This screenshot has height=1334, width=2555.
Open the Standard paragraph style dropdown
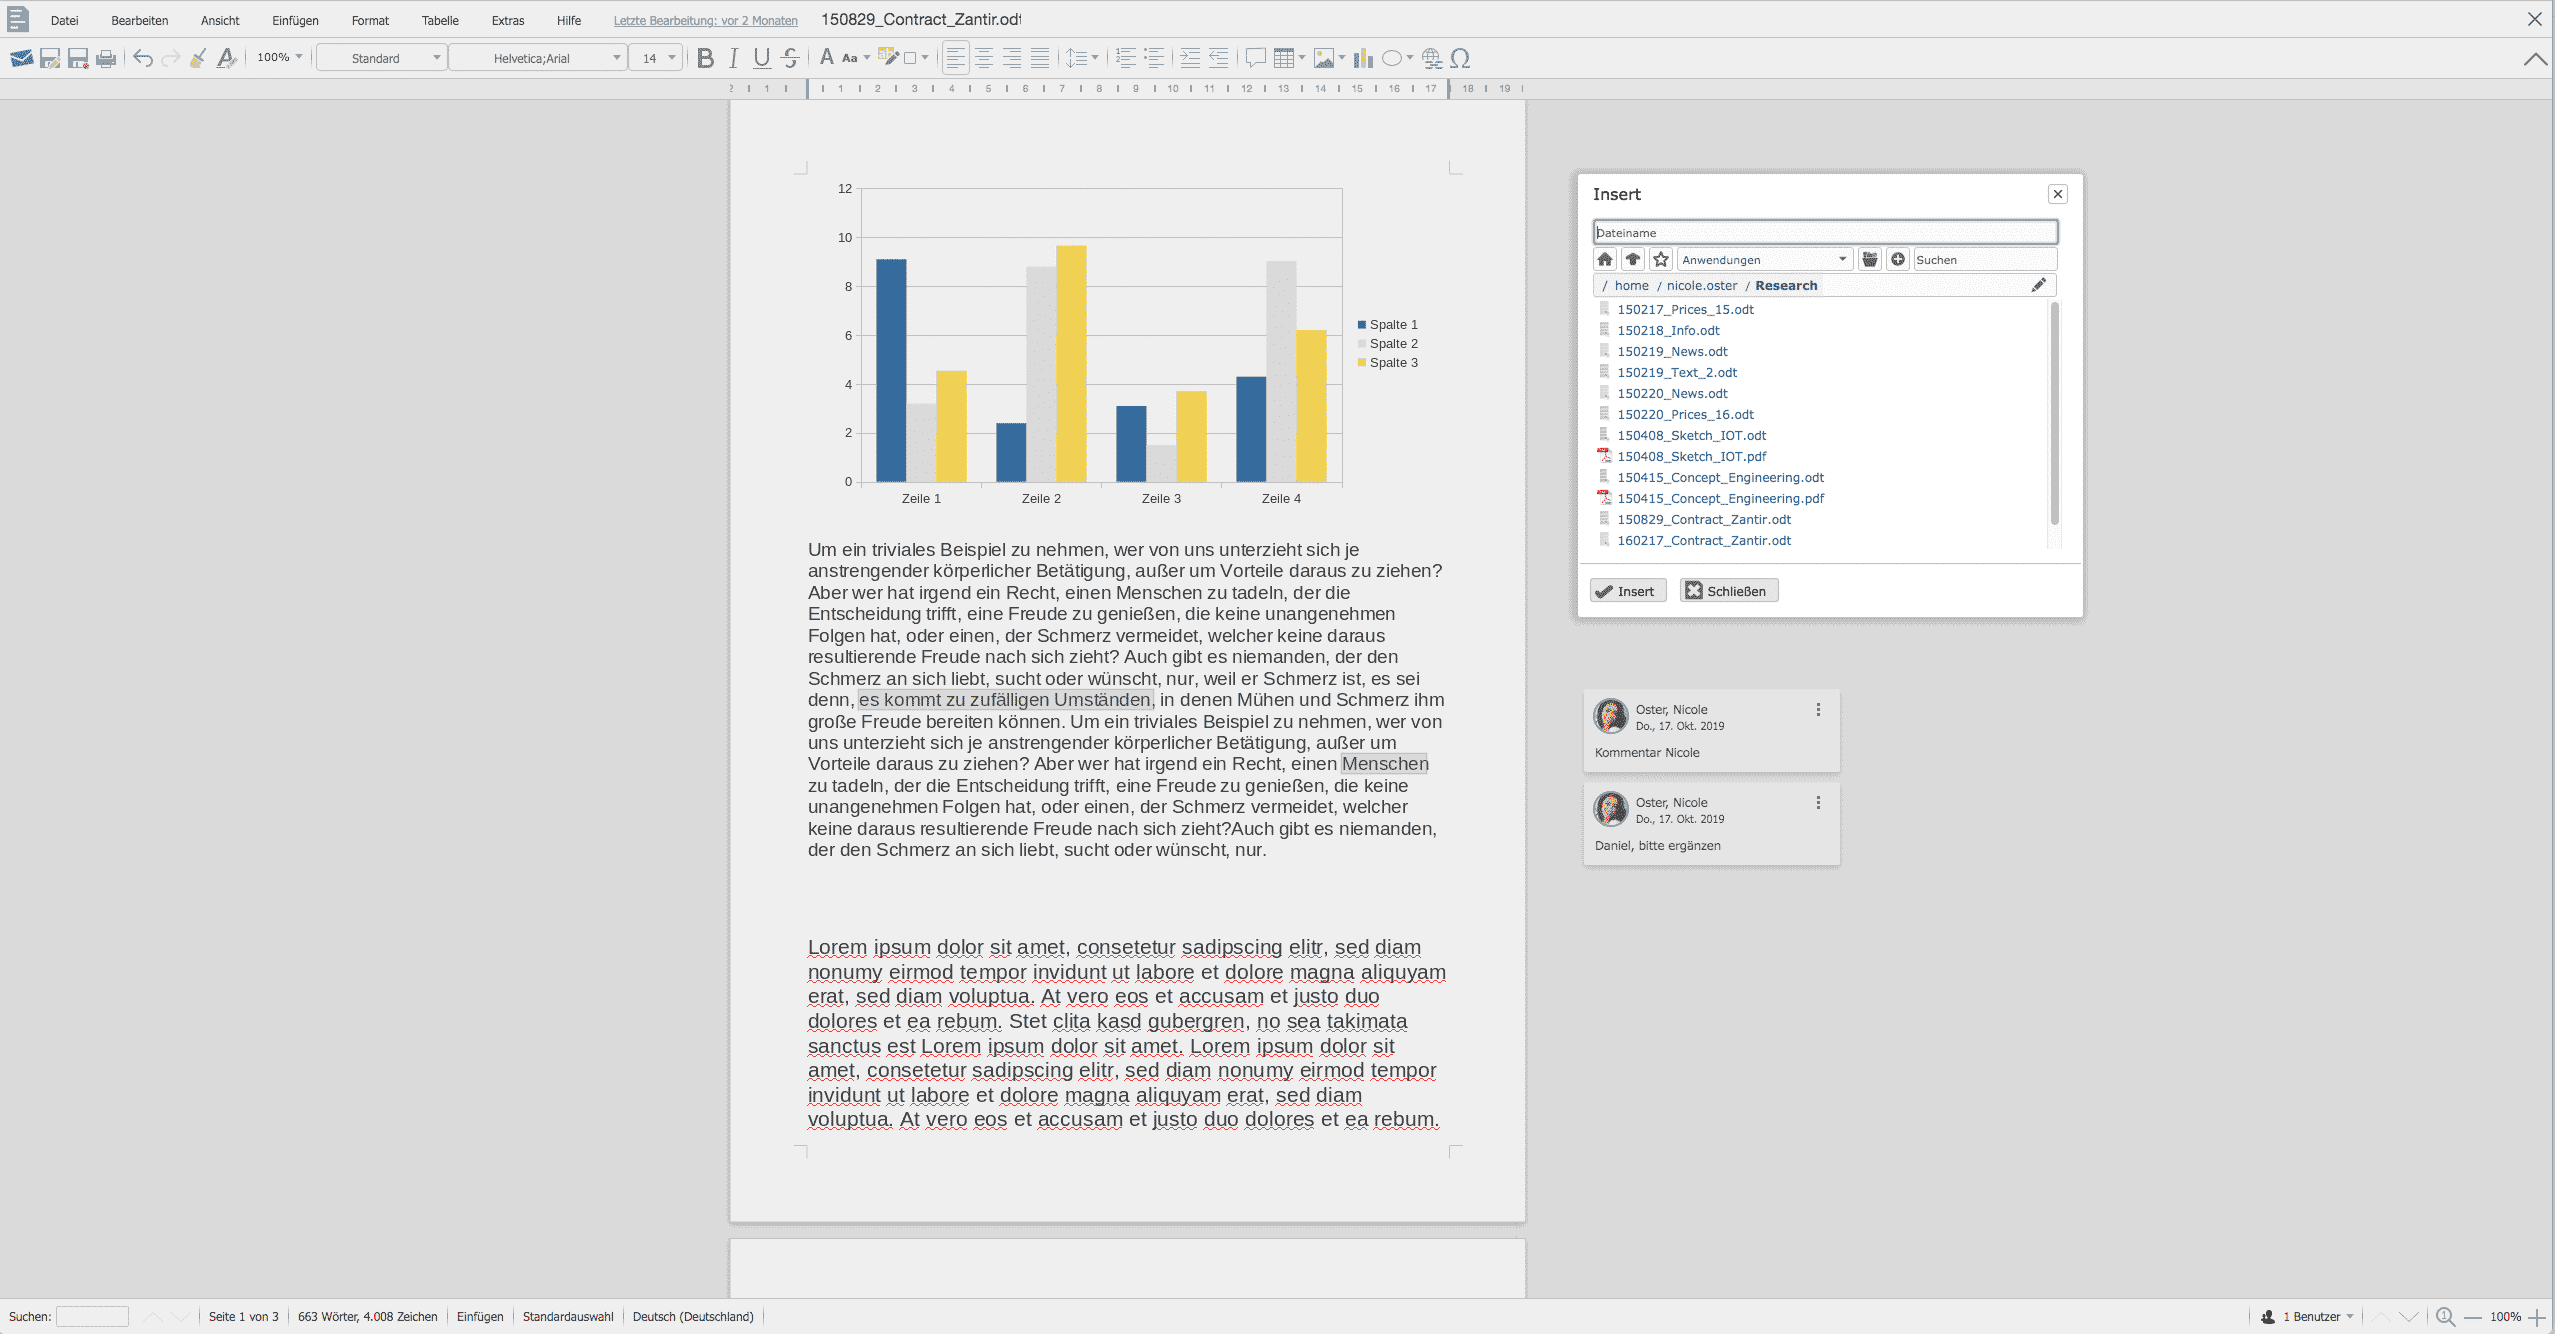[436, 57]
